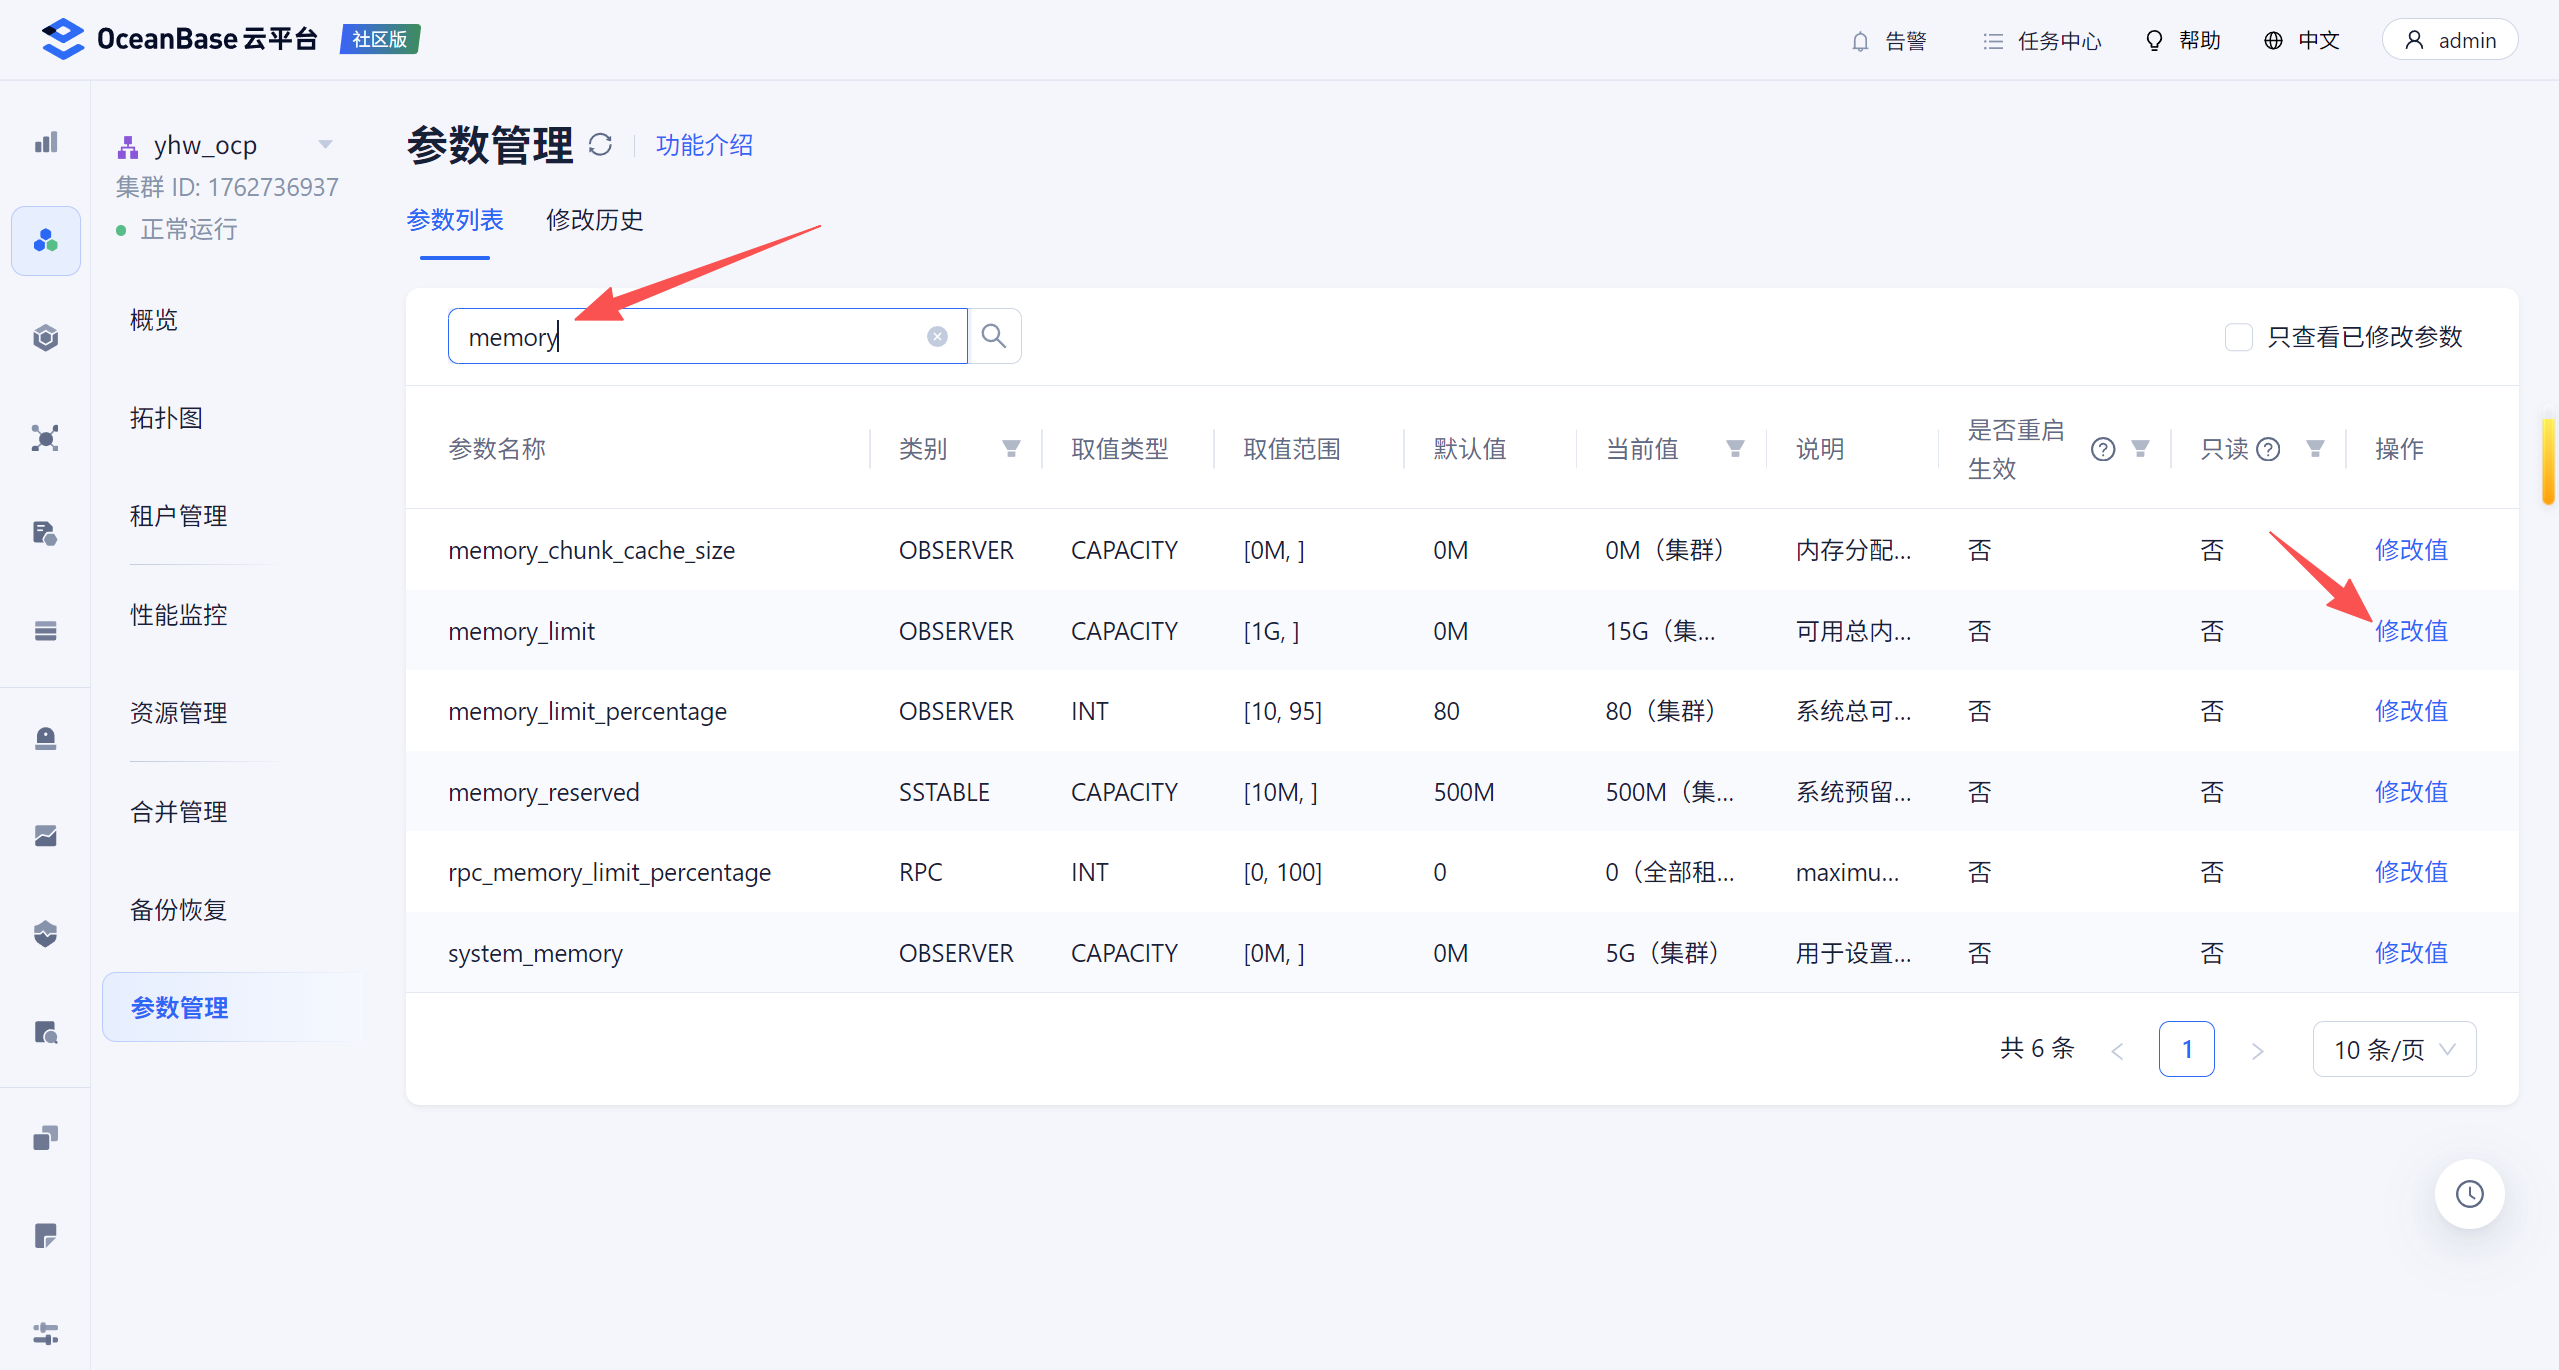Image resolution: width=2559 pixels, height=1370 pixels.
Task: Open the 帮助 lightbulb icon
Action: [x=2155, y=41]
